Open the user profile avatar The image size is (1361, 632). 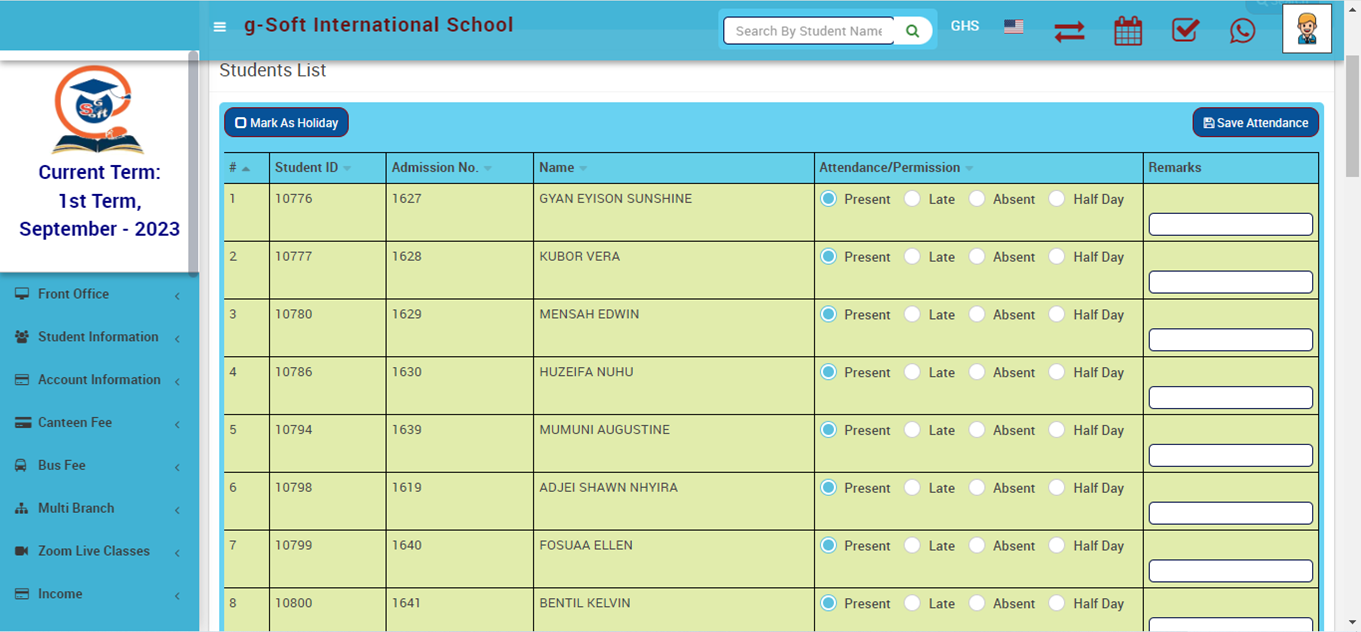[1307, 28]
